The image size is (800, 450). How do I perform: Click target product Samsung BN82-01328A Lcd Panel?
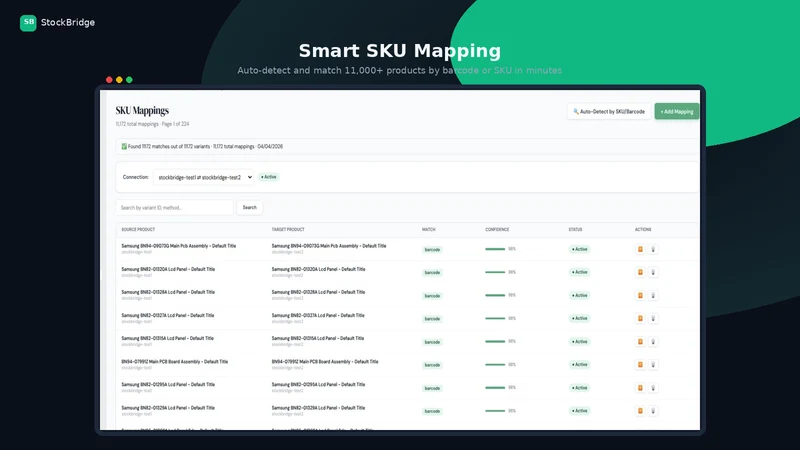[x=318, y=292]
